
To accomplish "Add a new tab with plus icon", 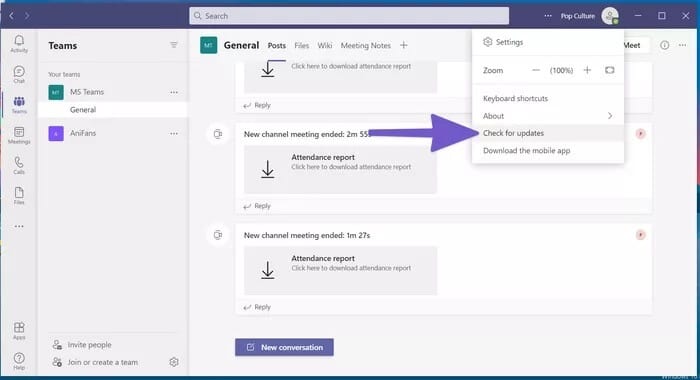I will [x=404, y=45].
